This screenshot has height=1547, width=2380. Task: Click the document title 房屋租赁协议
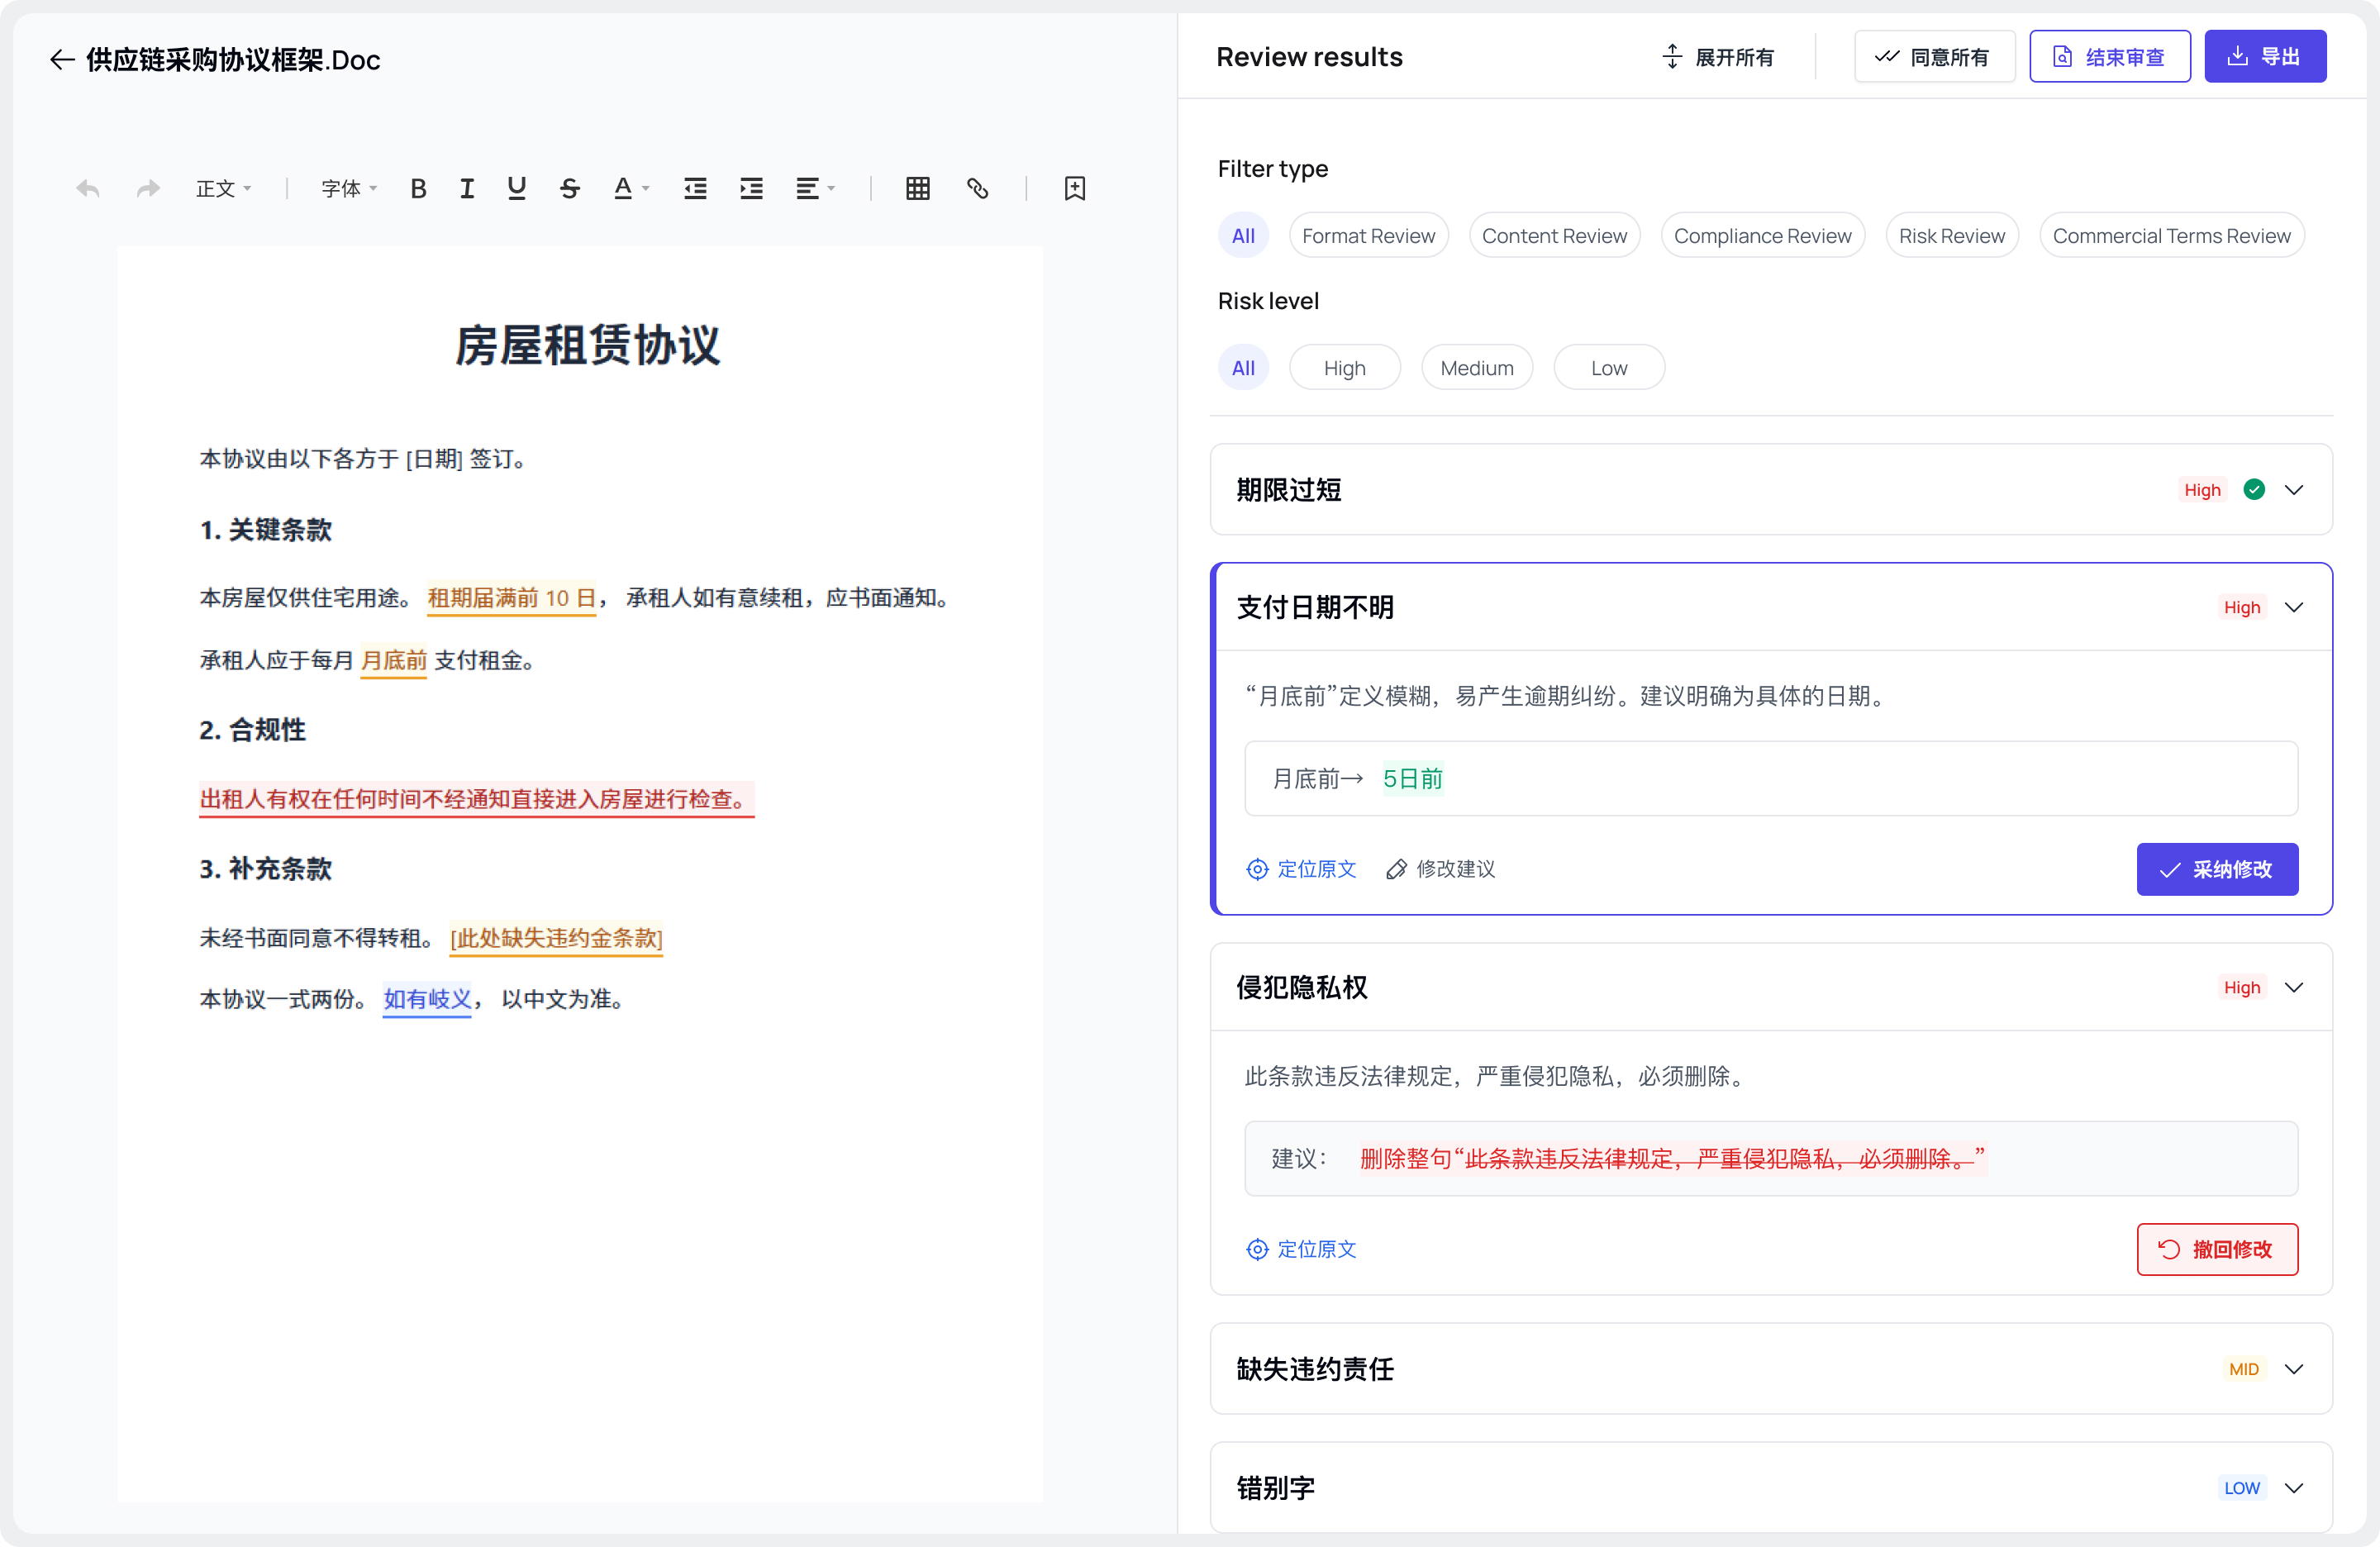(x=587, y=345)
